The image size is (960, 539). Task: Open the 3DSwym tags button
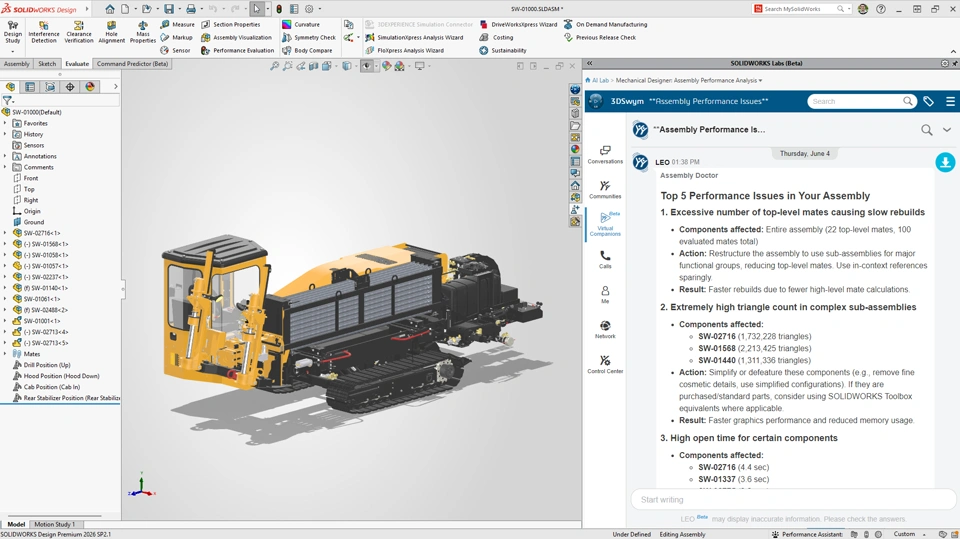click(x=929, y=102)
